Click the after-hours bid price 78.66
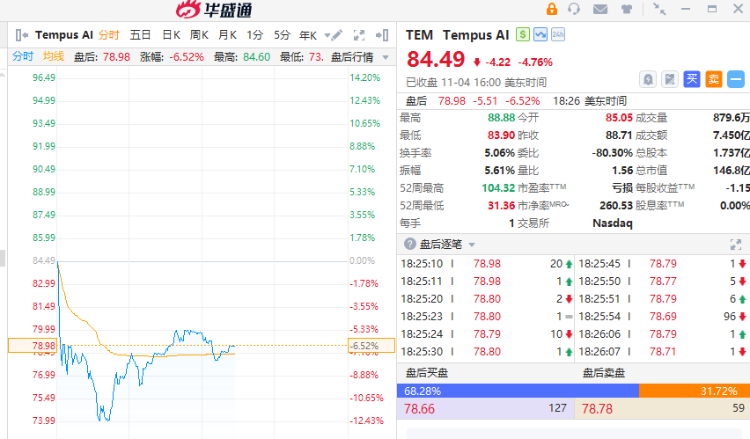 coord(419,409)
